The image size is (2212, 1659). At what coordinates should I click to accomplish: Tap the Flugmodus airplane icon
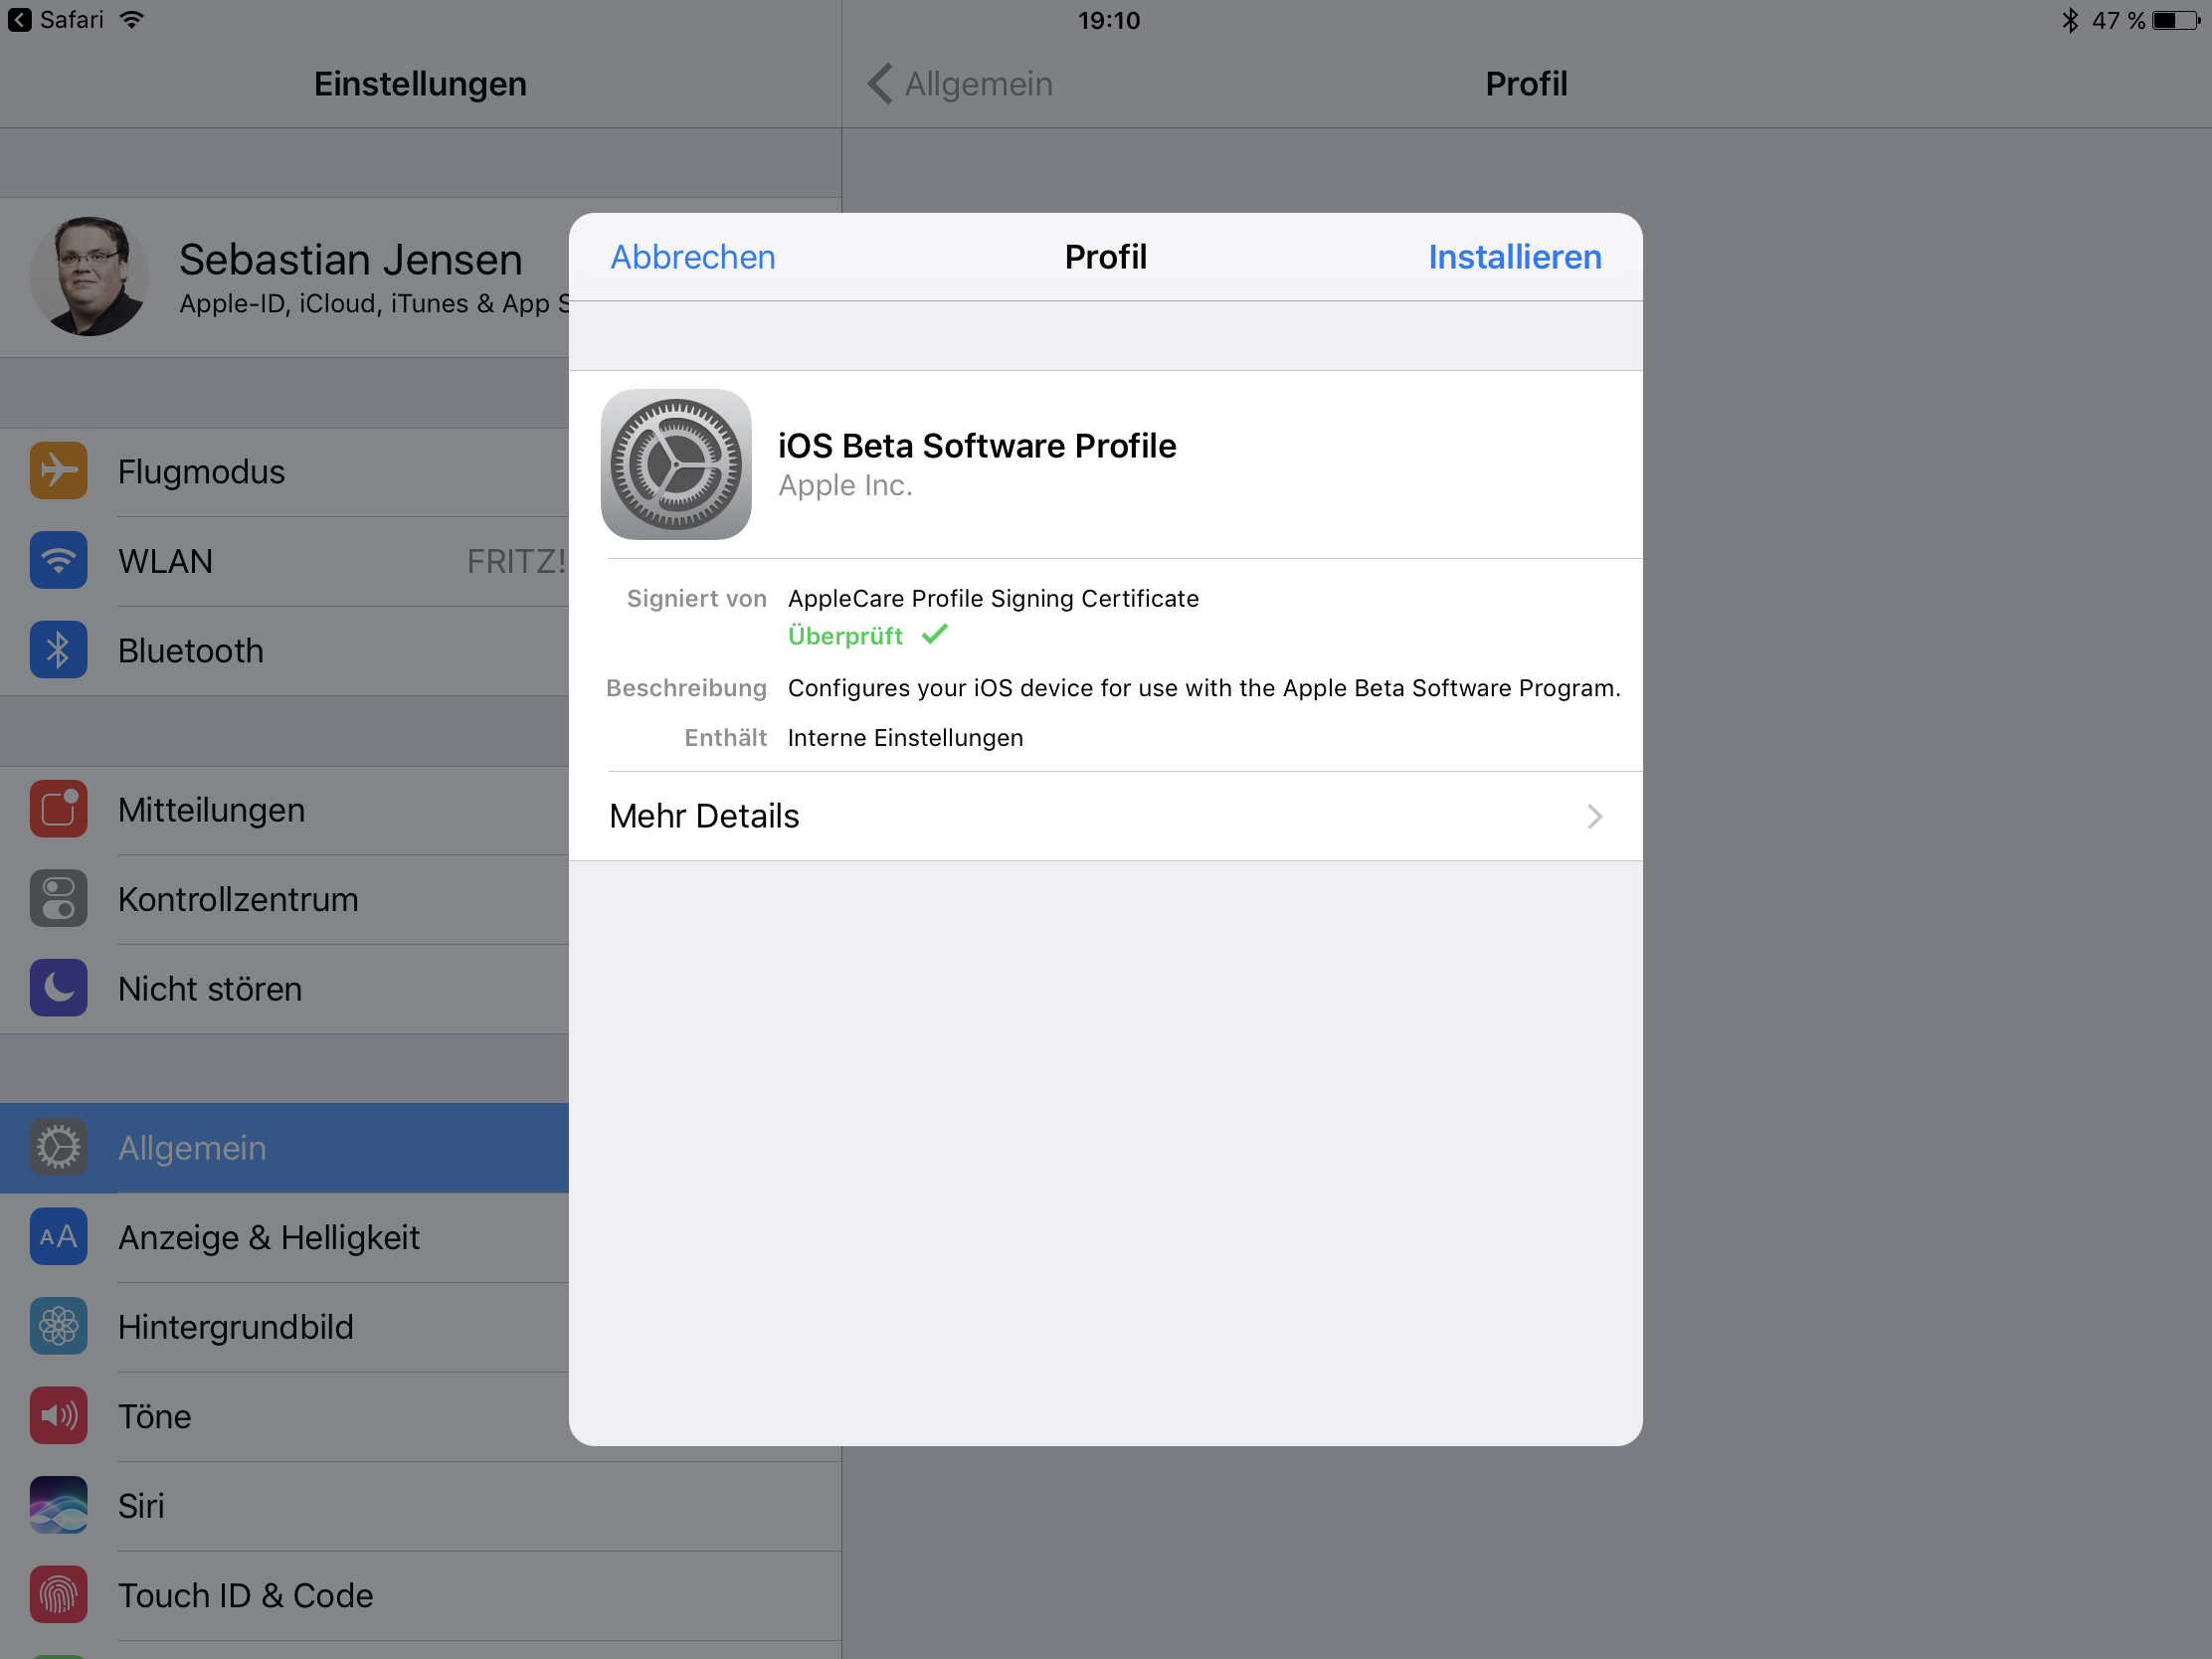58,470
